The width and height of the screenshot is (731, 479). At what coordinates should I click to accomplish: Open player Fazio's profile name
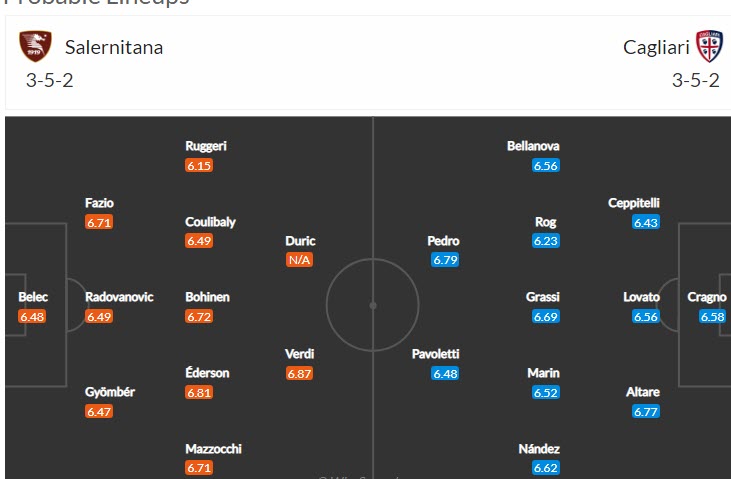pos(99,203)
